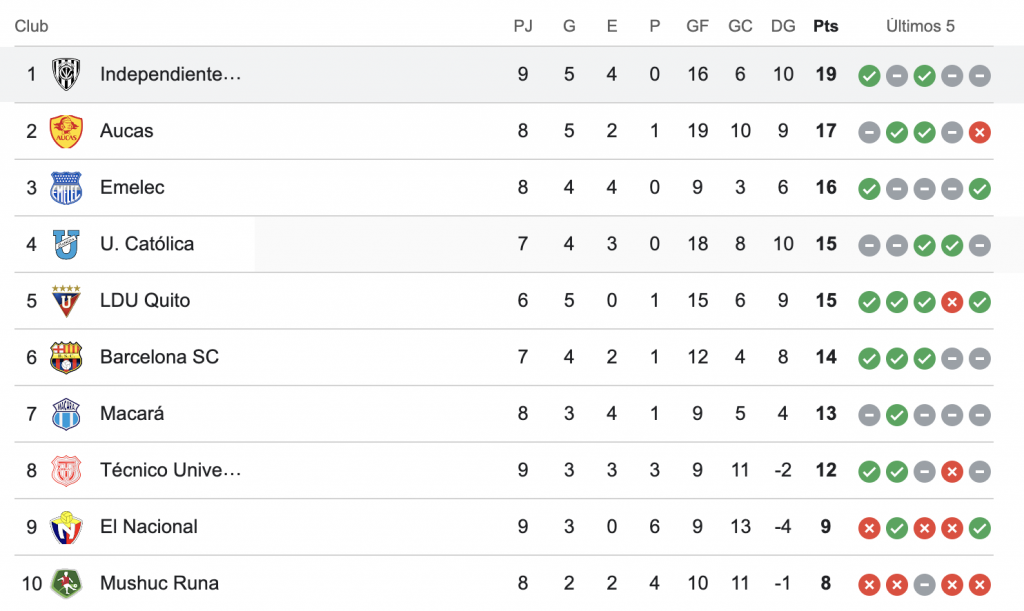Click the Aucas club crest icon
This screenshot has width=1024, height=611.
pos(66,131)
